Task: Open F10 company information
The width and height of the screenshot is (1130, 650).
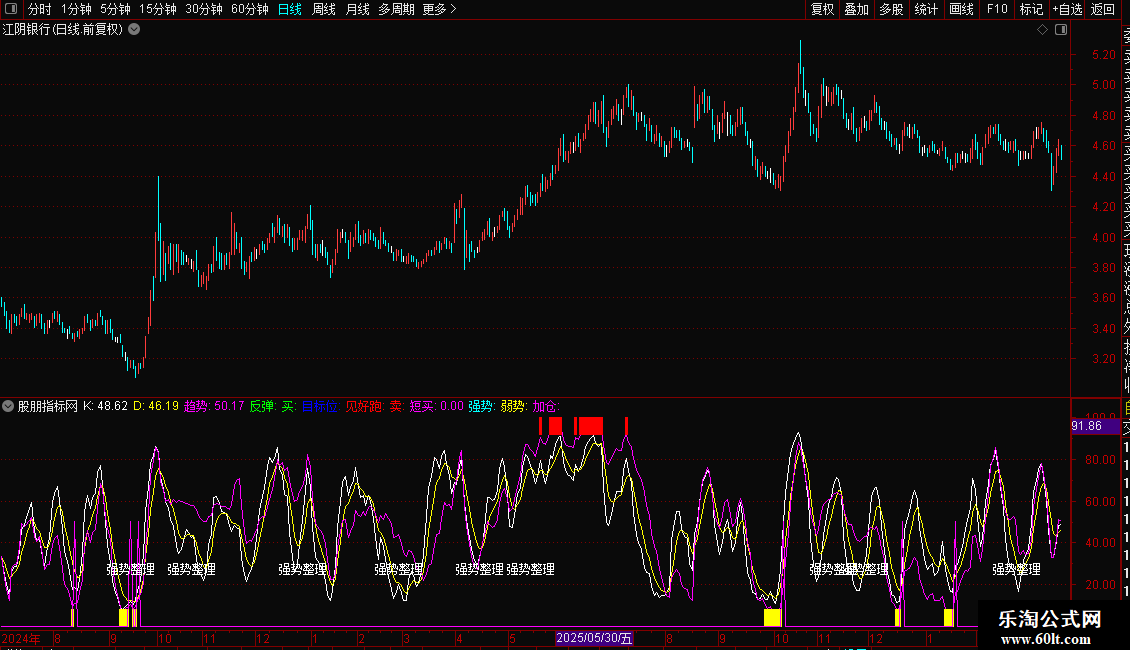Action: click(997, 9)
